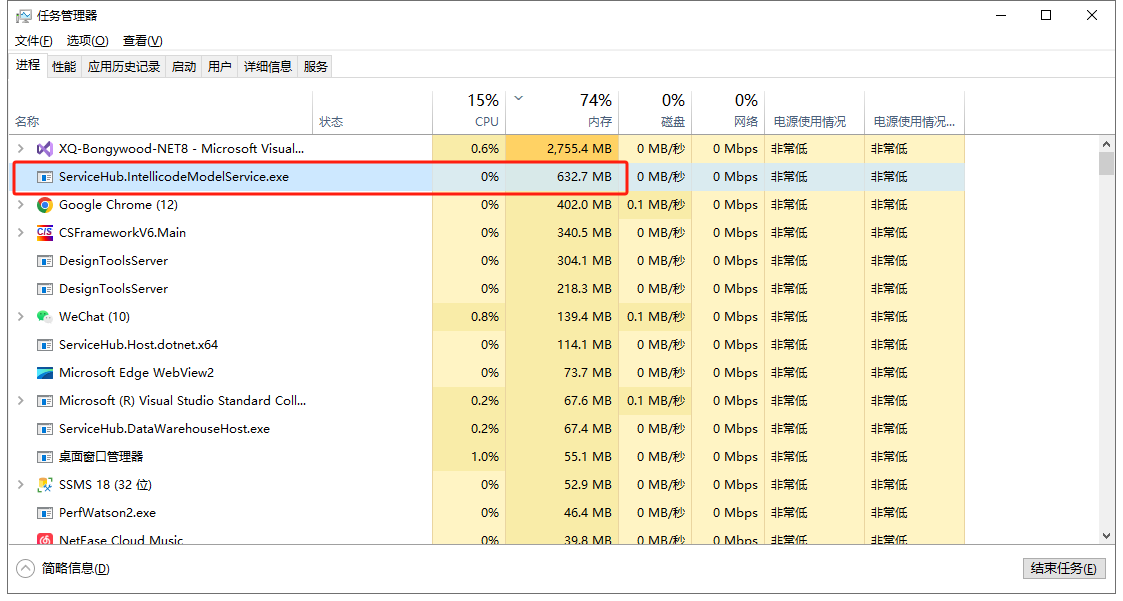Expand the WeChat (10) group

[21, 317]
